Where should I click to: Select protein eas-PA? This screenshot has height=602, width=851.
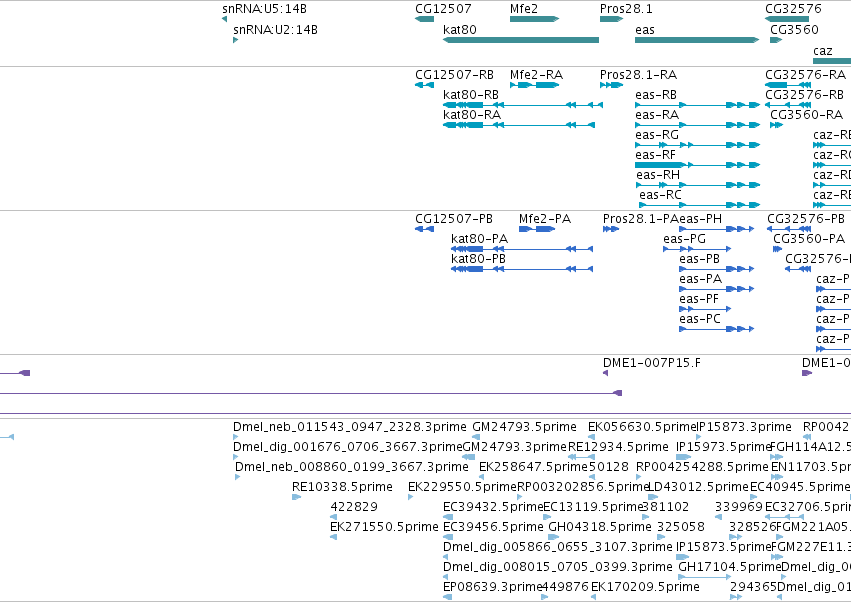point(716,289)
